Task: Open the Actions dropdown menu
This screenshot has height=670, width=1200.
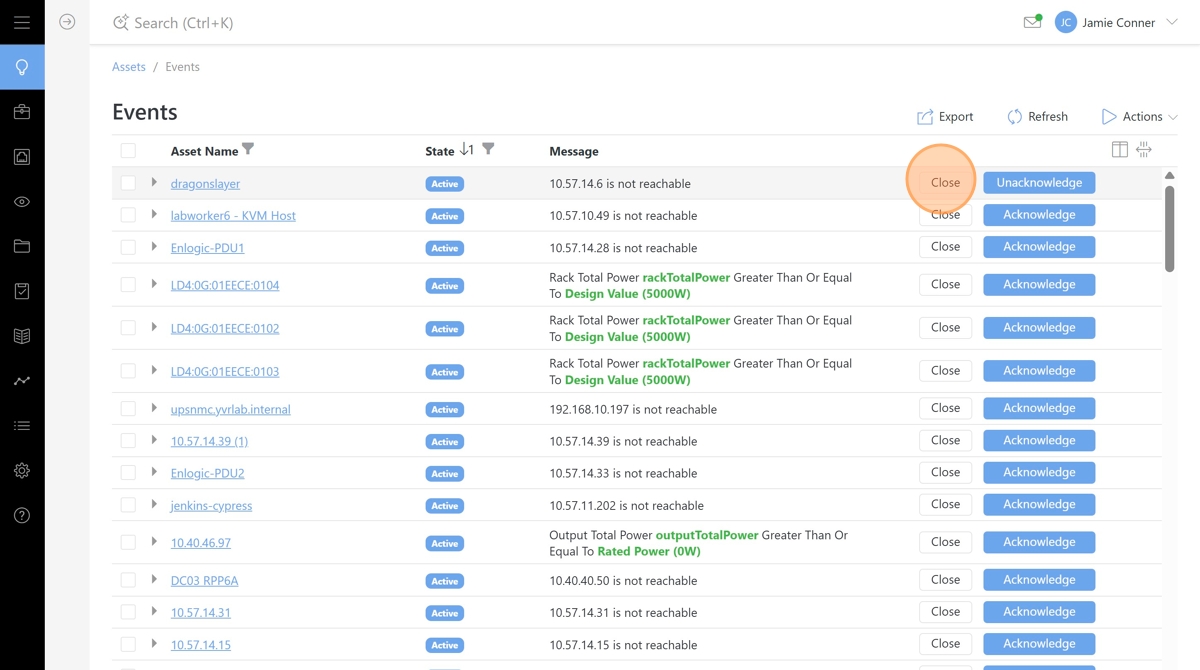Action: [1140, 117]
